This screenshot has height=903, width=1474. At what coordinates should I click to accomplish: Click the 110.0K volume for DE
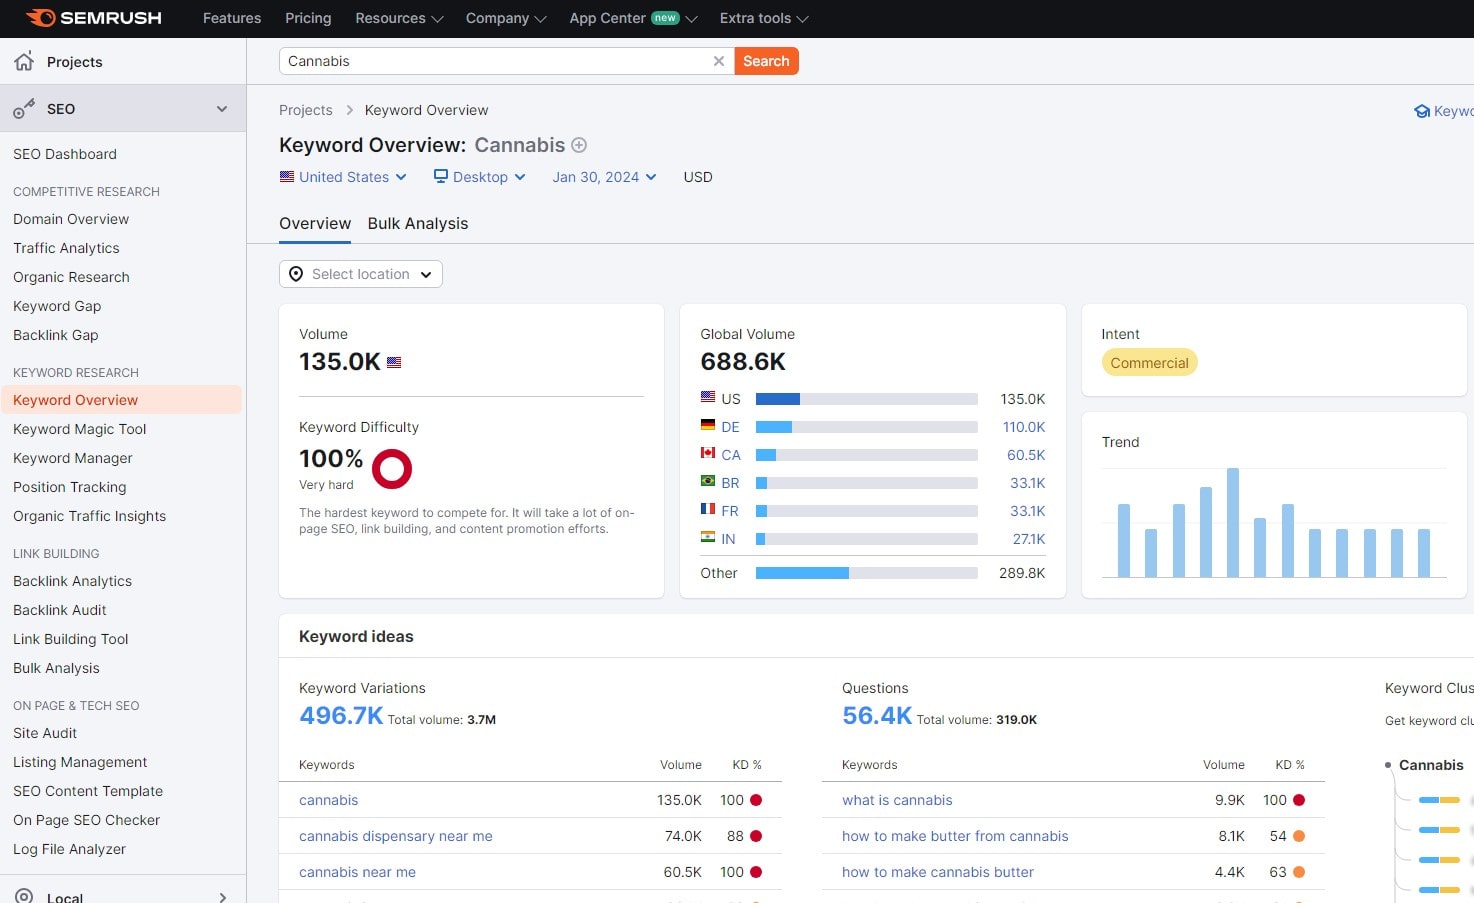pos(1024,427)
